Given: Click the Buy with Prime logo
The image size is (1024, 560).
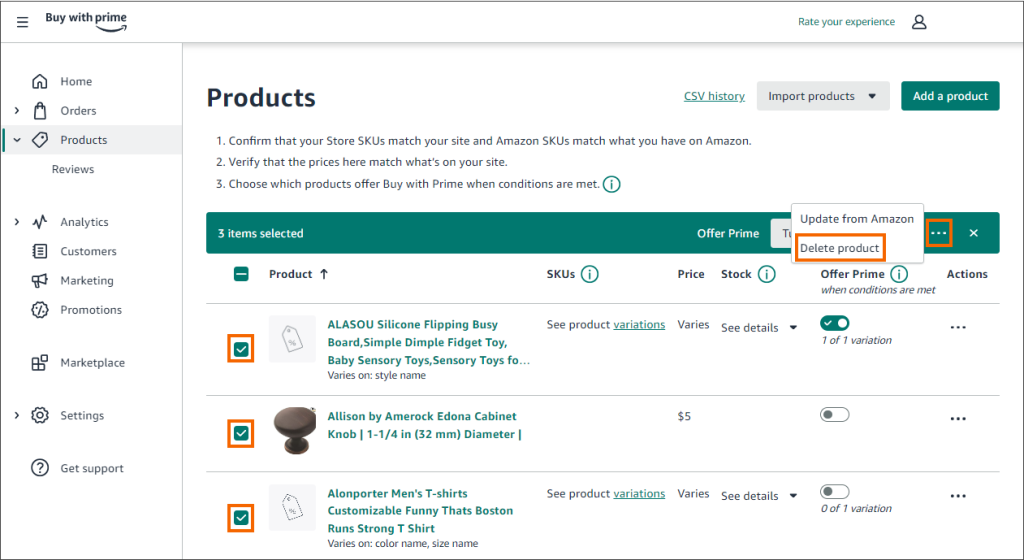Looking at the screenshot, I should pos(86,21).
